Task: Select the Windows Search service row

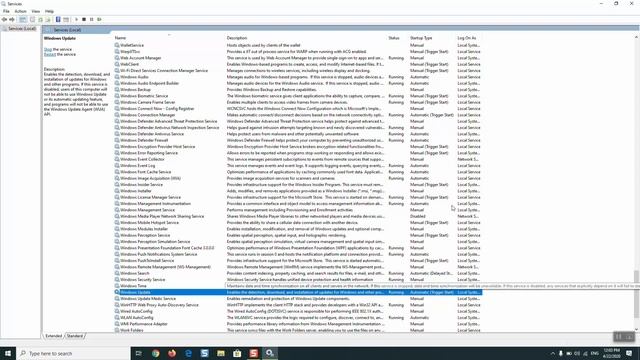Action: coord(298,273)
